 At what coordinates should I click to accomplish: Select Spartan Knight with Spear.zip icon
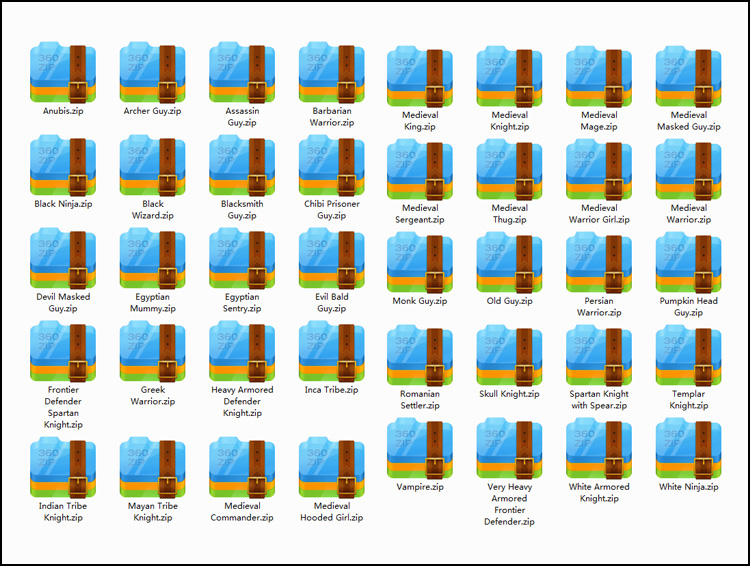599,355
